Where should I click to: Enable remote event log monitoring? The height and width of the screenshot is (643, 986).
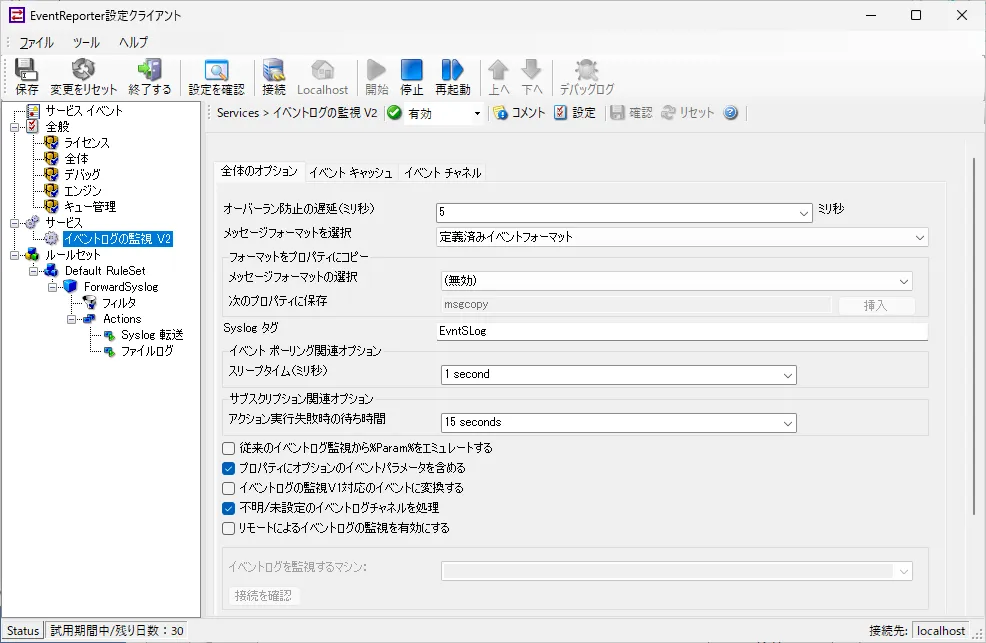tap(227, 527)
